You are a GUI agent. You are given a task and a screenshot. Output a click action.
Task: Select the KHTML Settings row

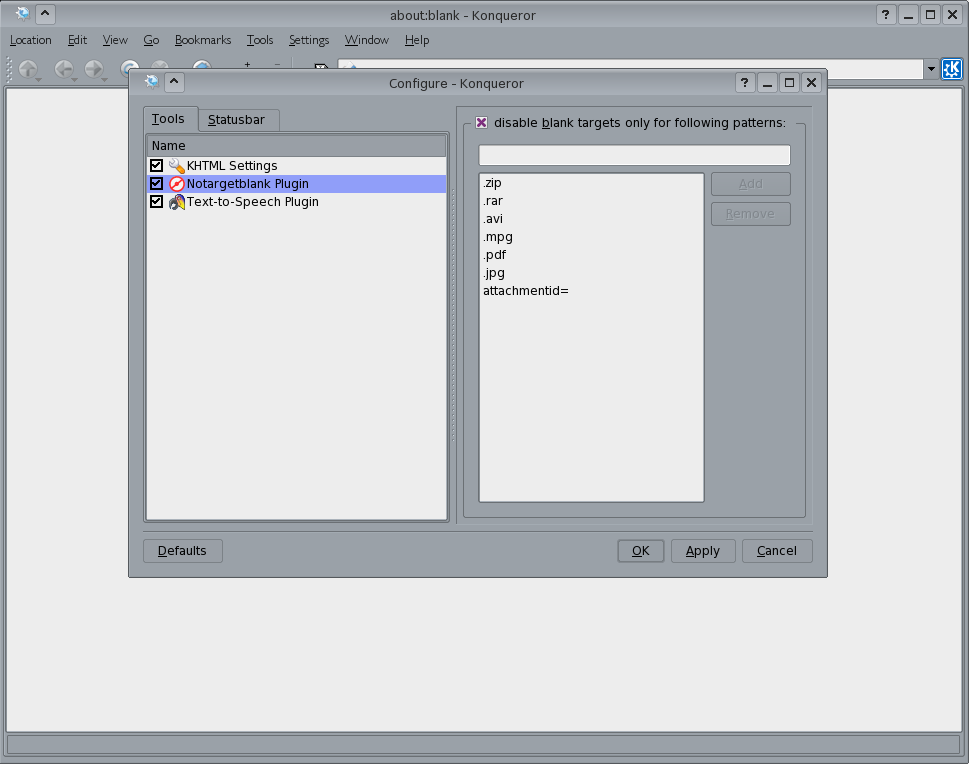296,166
